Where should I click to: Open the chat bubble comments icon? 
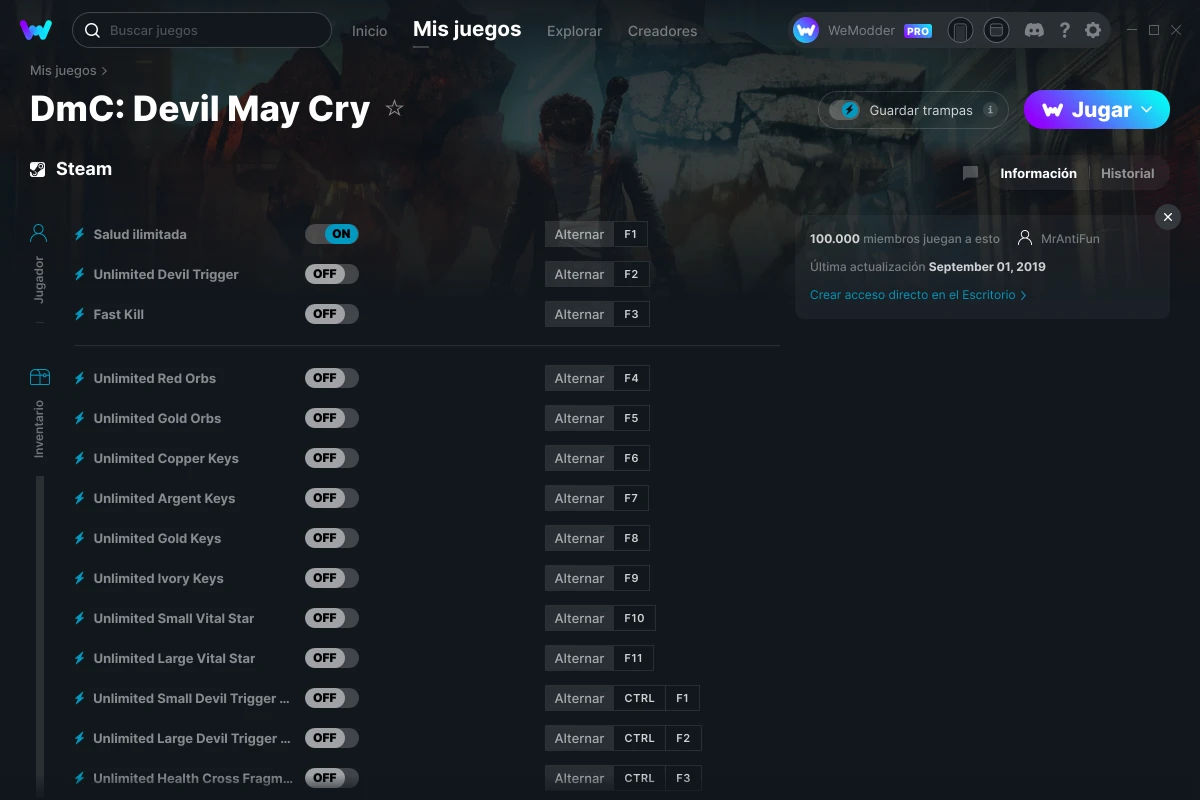click(x=970, y=173)
